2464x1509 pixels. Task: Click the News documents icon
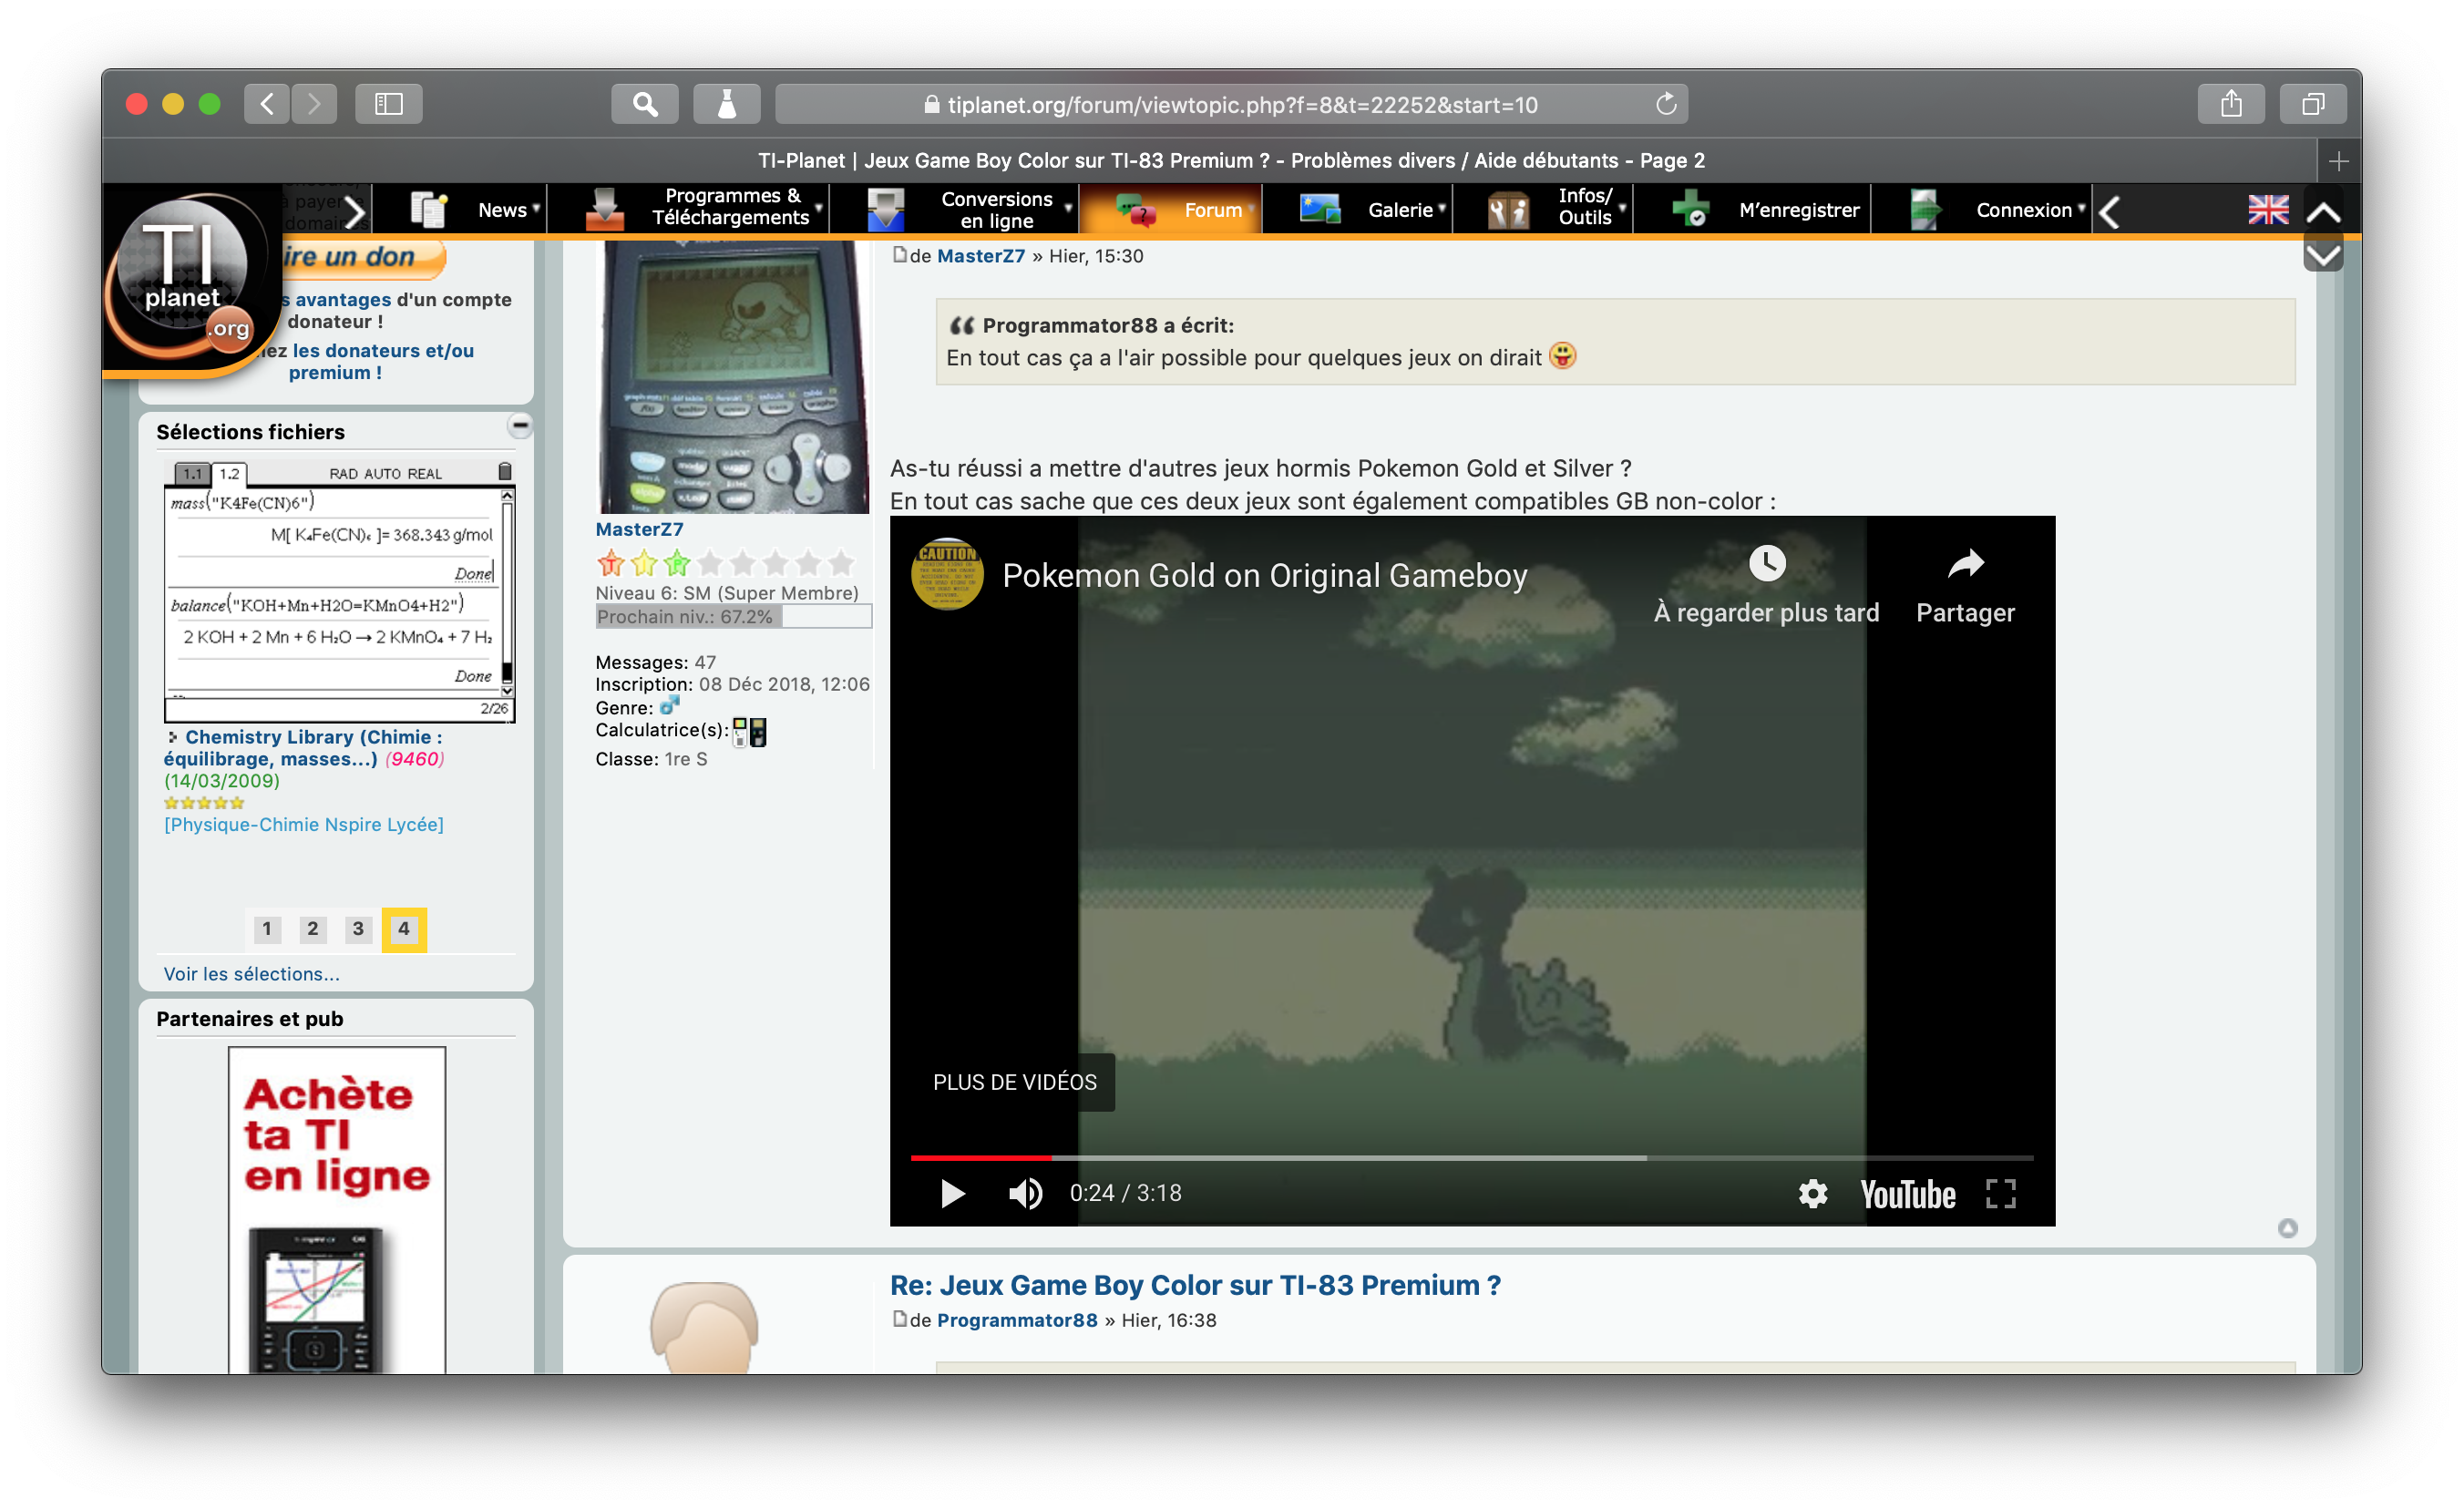click(428, 210)
